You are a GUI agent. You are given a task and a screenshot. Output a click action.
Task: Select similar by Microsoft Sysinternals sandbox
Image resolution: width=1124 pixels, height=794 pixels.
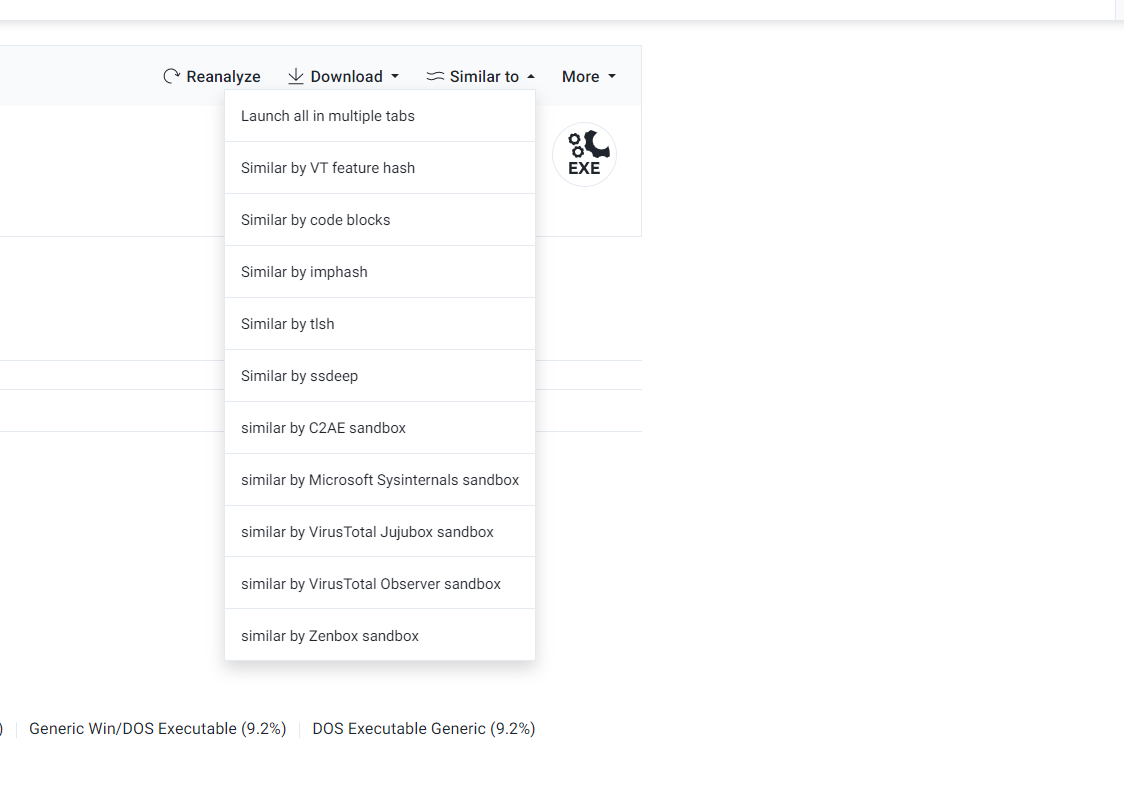point(380,480)
